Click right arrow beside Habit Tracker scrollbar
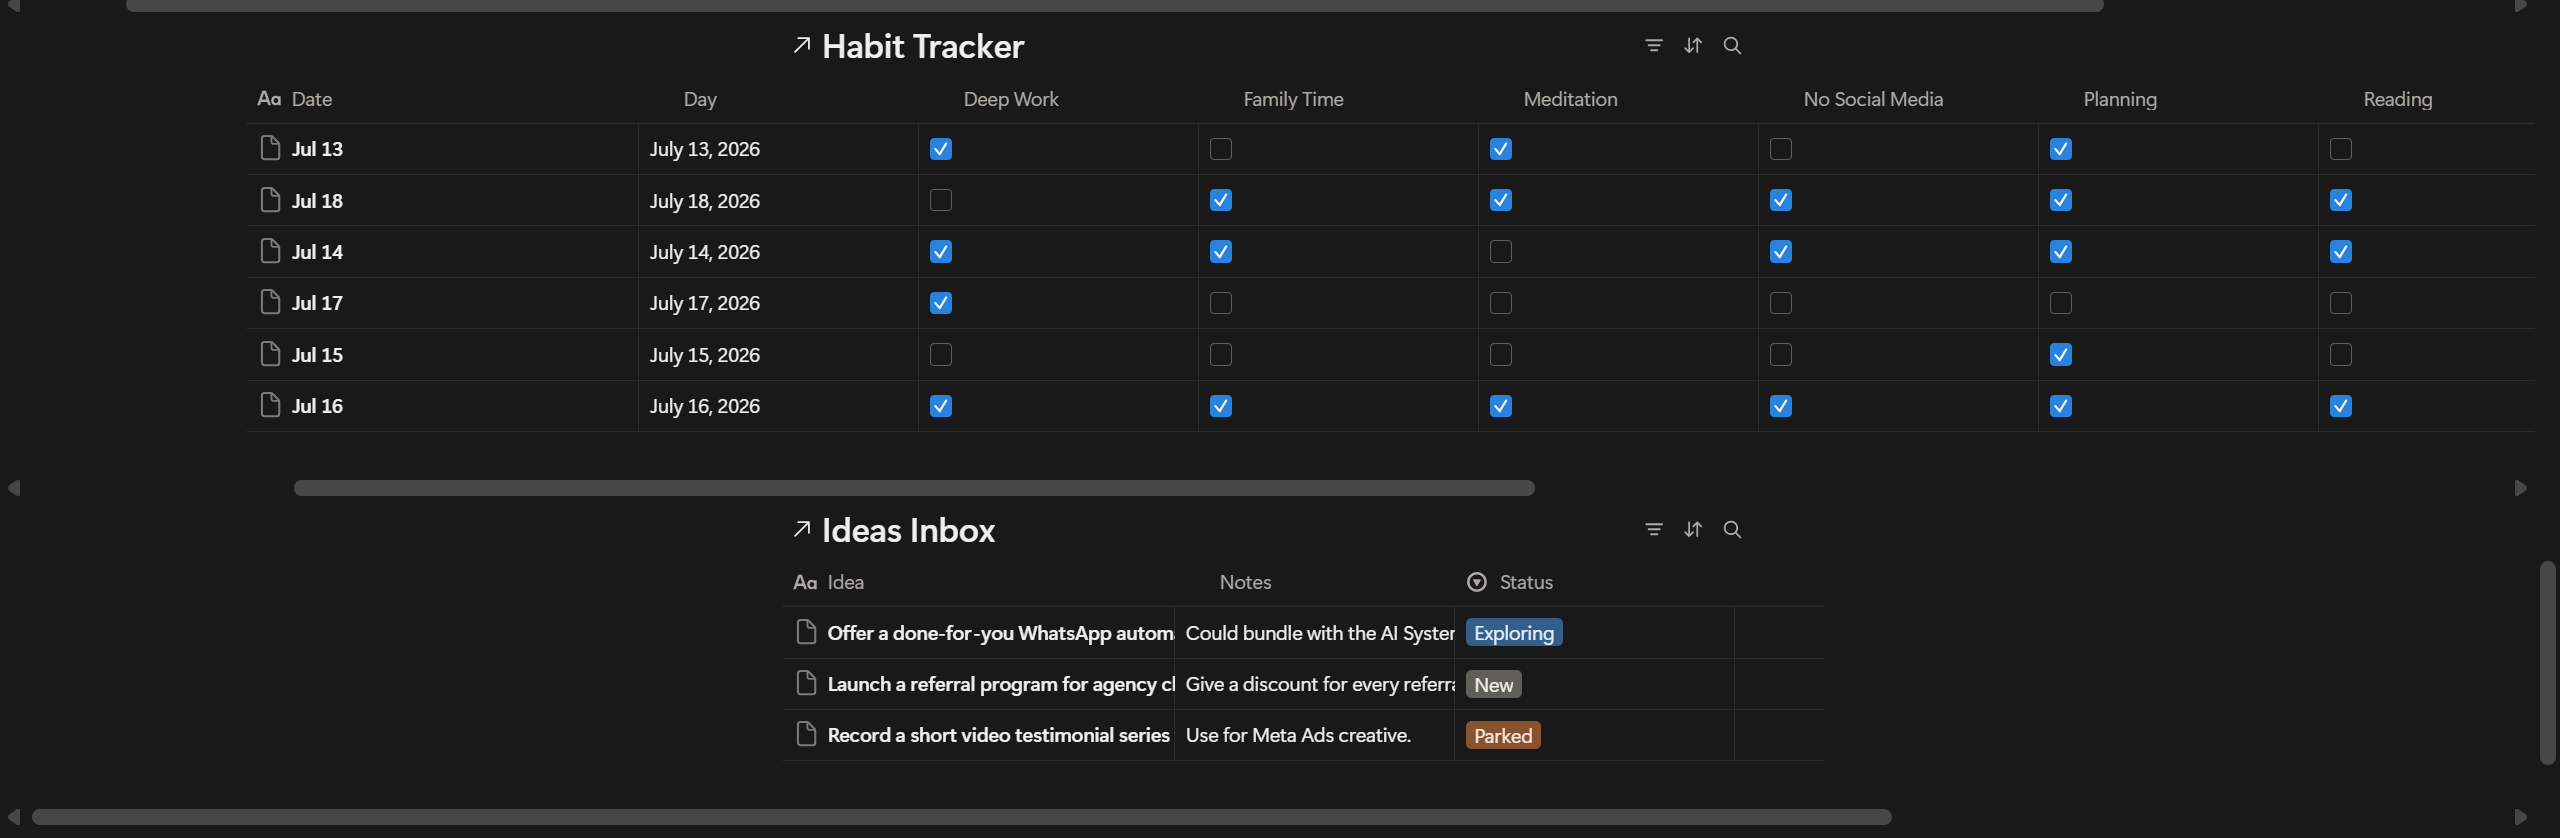Viewport: 2560px width, 838px height. click(x=2520, y=488)
